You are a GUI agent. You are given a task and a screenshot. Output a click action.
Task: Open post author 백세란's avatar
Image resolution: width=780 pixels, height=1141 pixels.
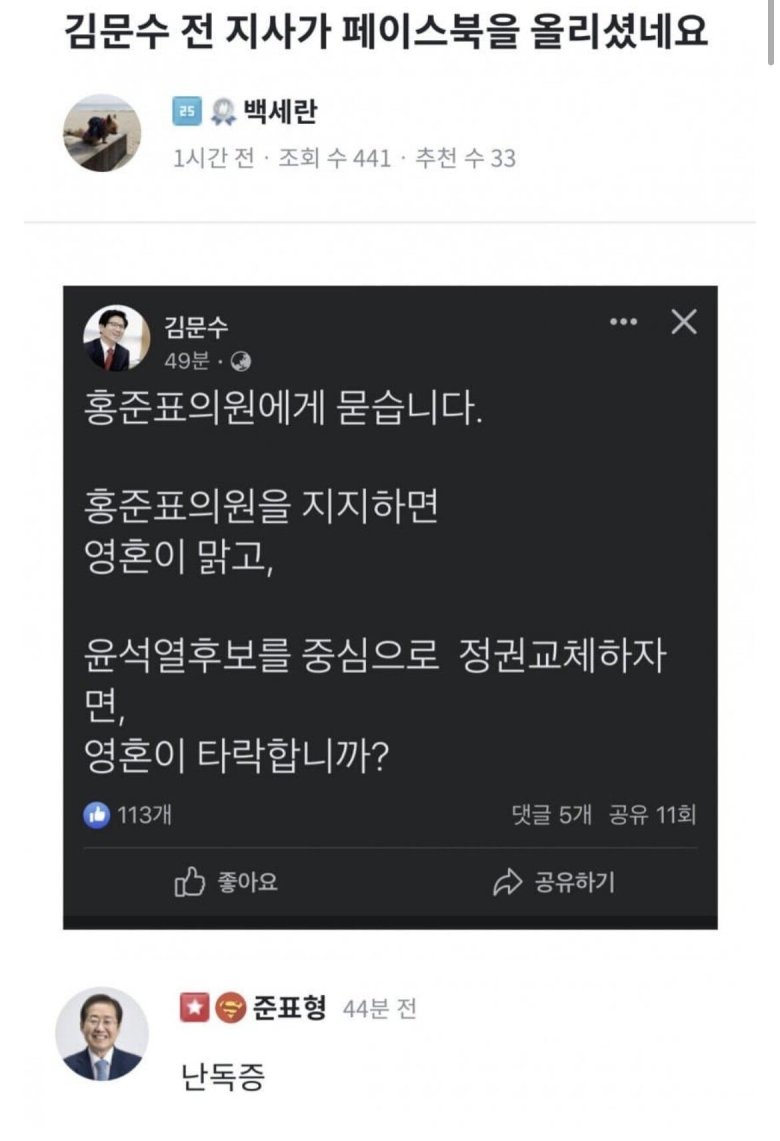click(x=102, y=134)
